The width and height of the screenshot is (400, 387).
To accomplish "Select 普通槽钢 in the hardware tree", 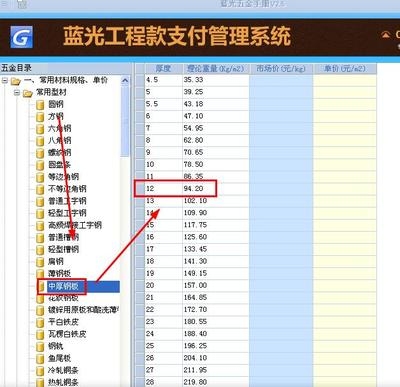I will 63,237.
